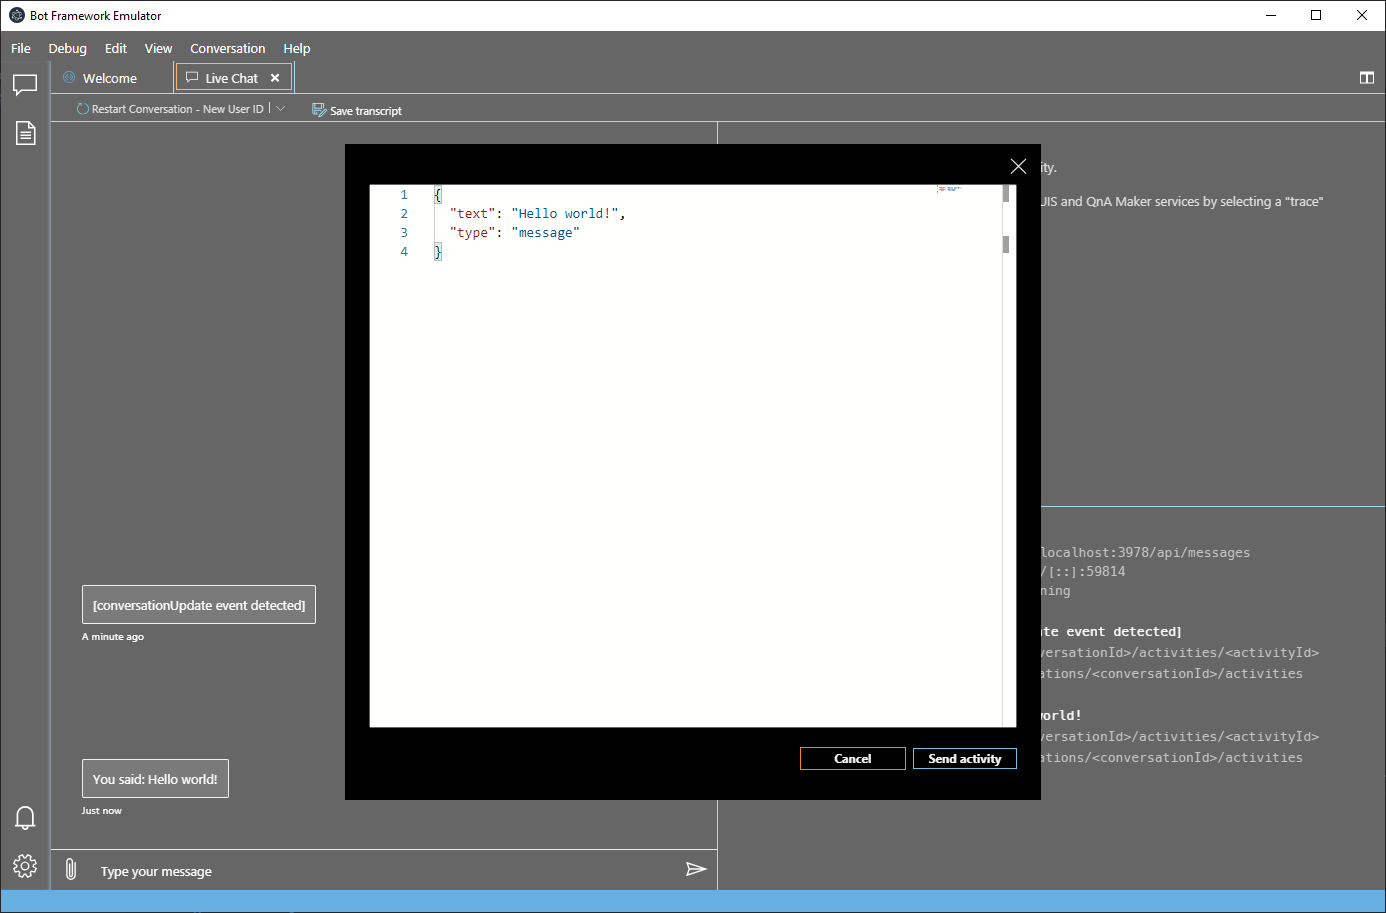Click the Restart Conversation refresh icon

tap(83, 109)
